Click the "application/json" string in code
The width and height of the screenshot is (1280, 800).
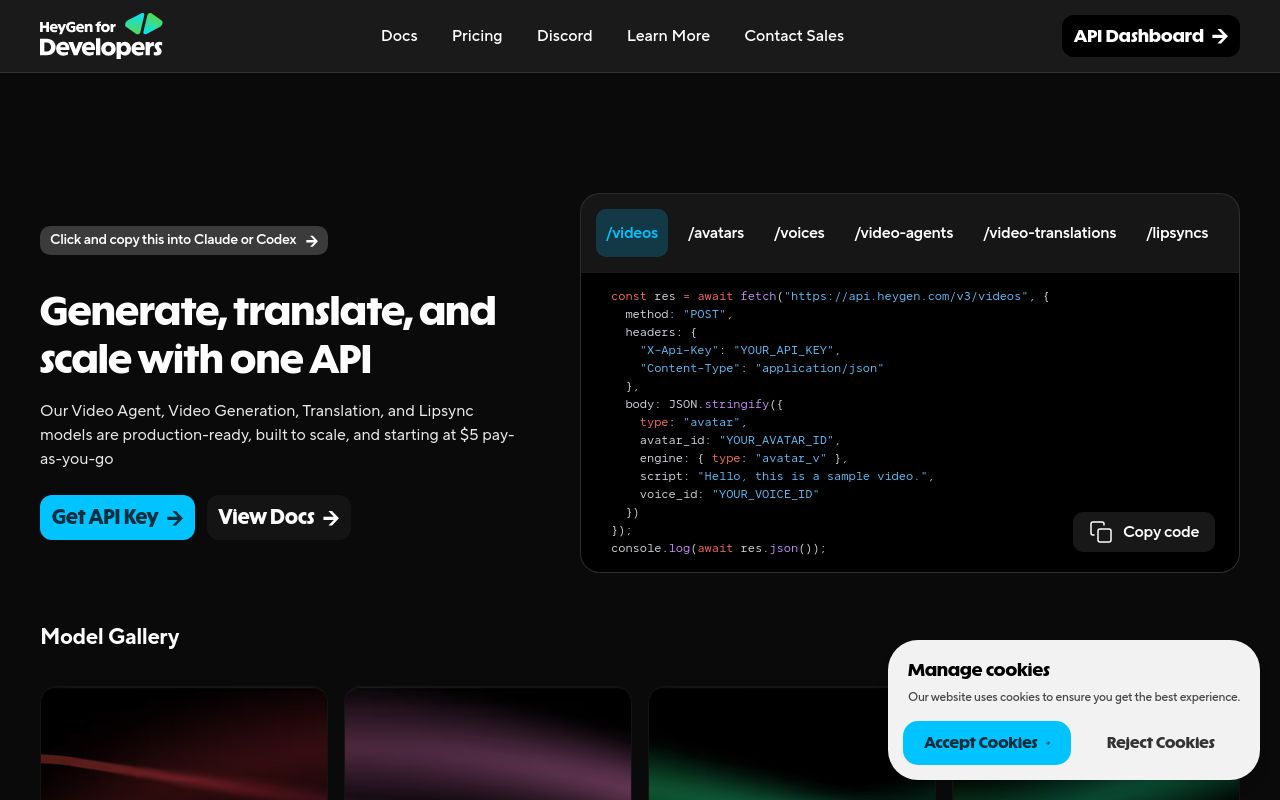[820, 368]
